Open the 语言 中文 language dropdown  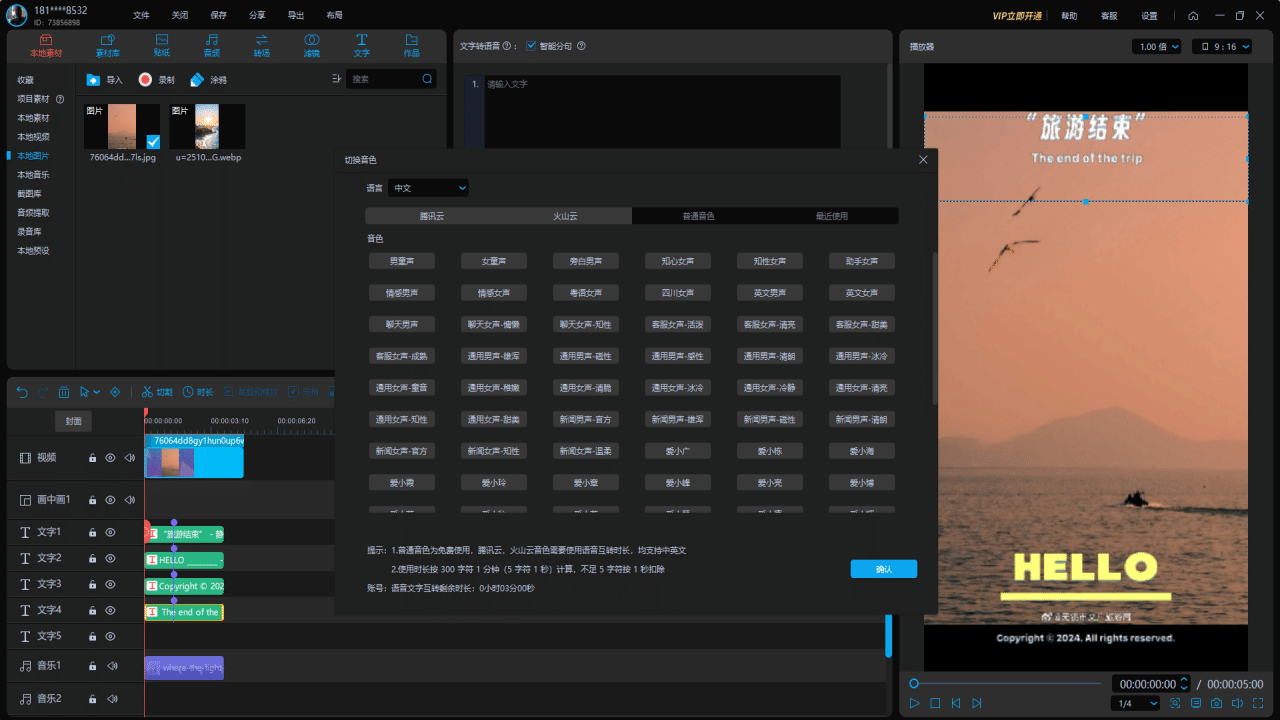(428, 188)
